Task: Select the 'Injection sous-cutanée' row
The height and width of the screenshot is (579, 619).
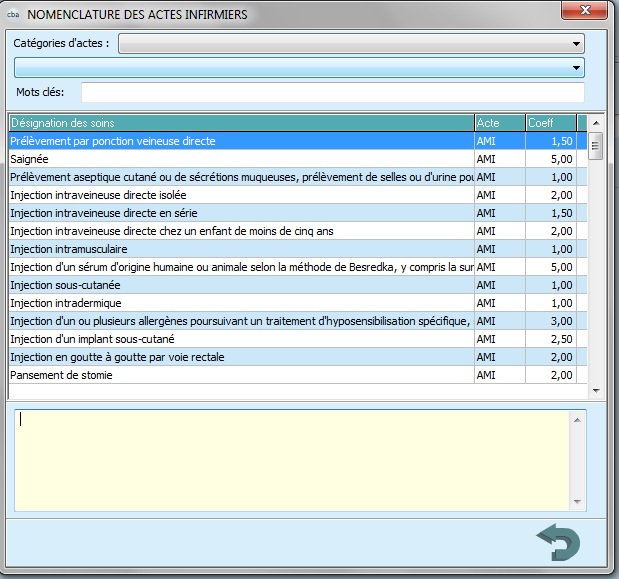Action: [298, 285]
